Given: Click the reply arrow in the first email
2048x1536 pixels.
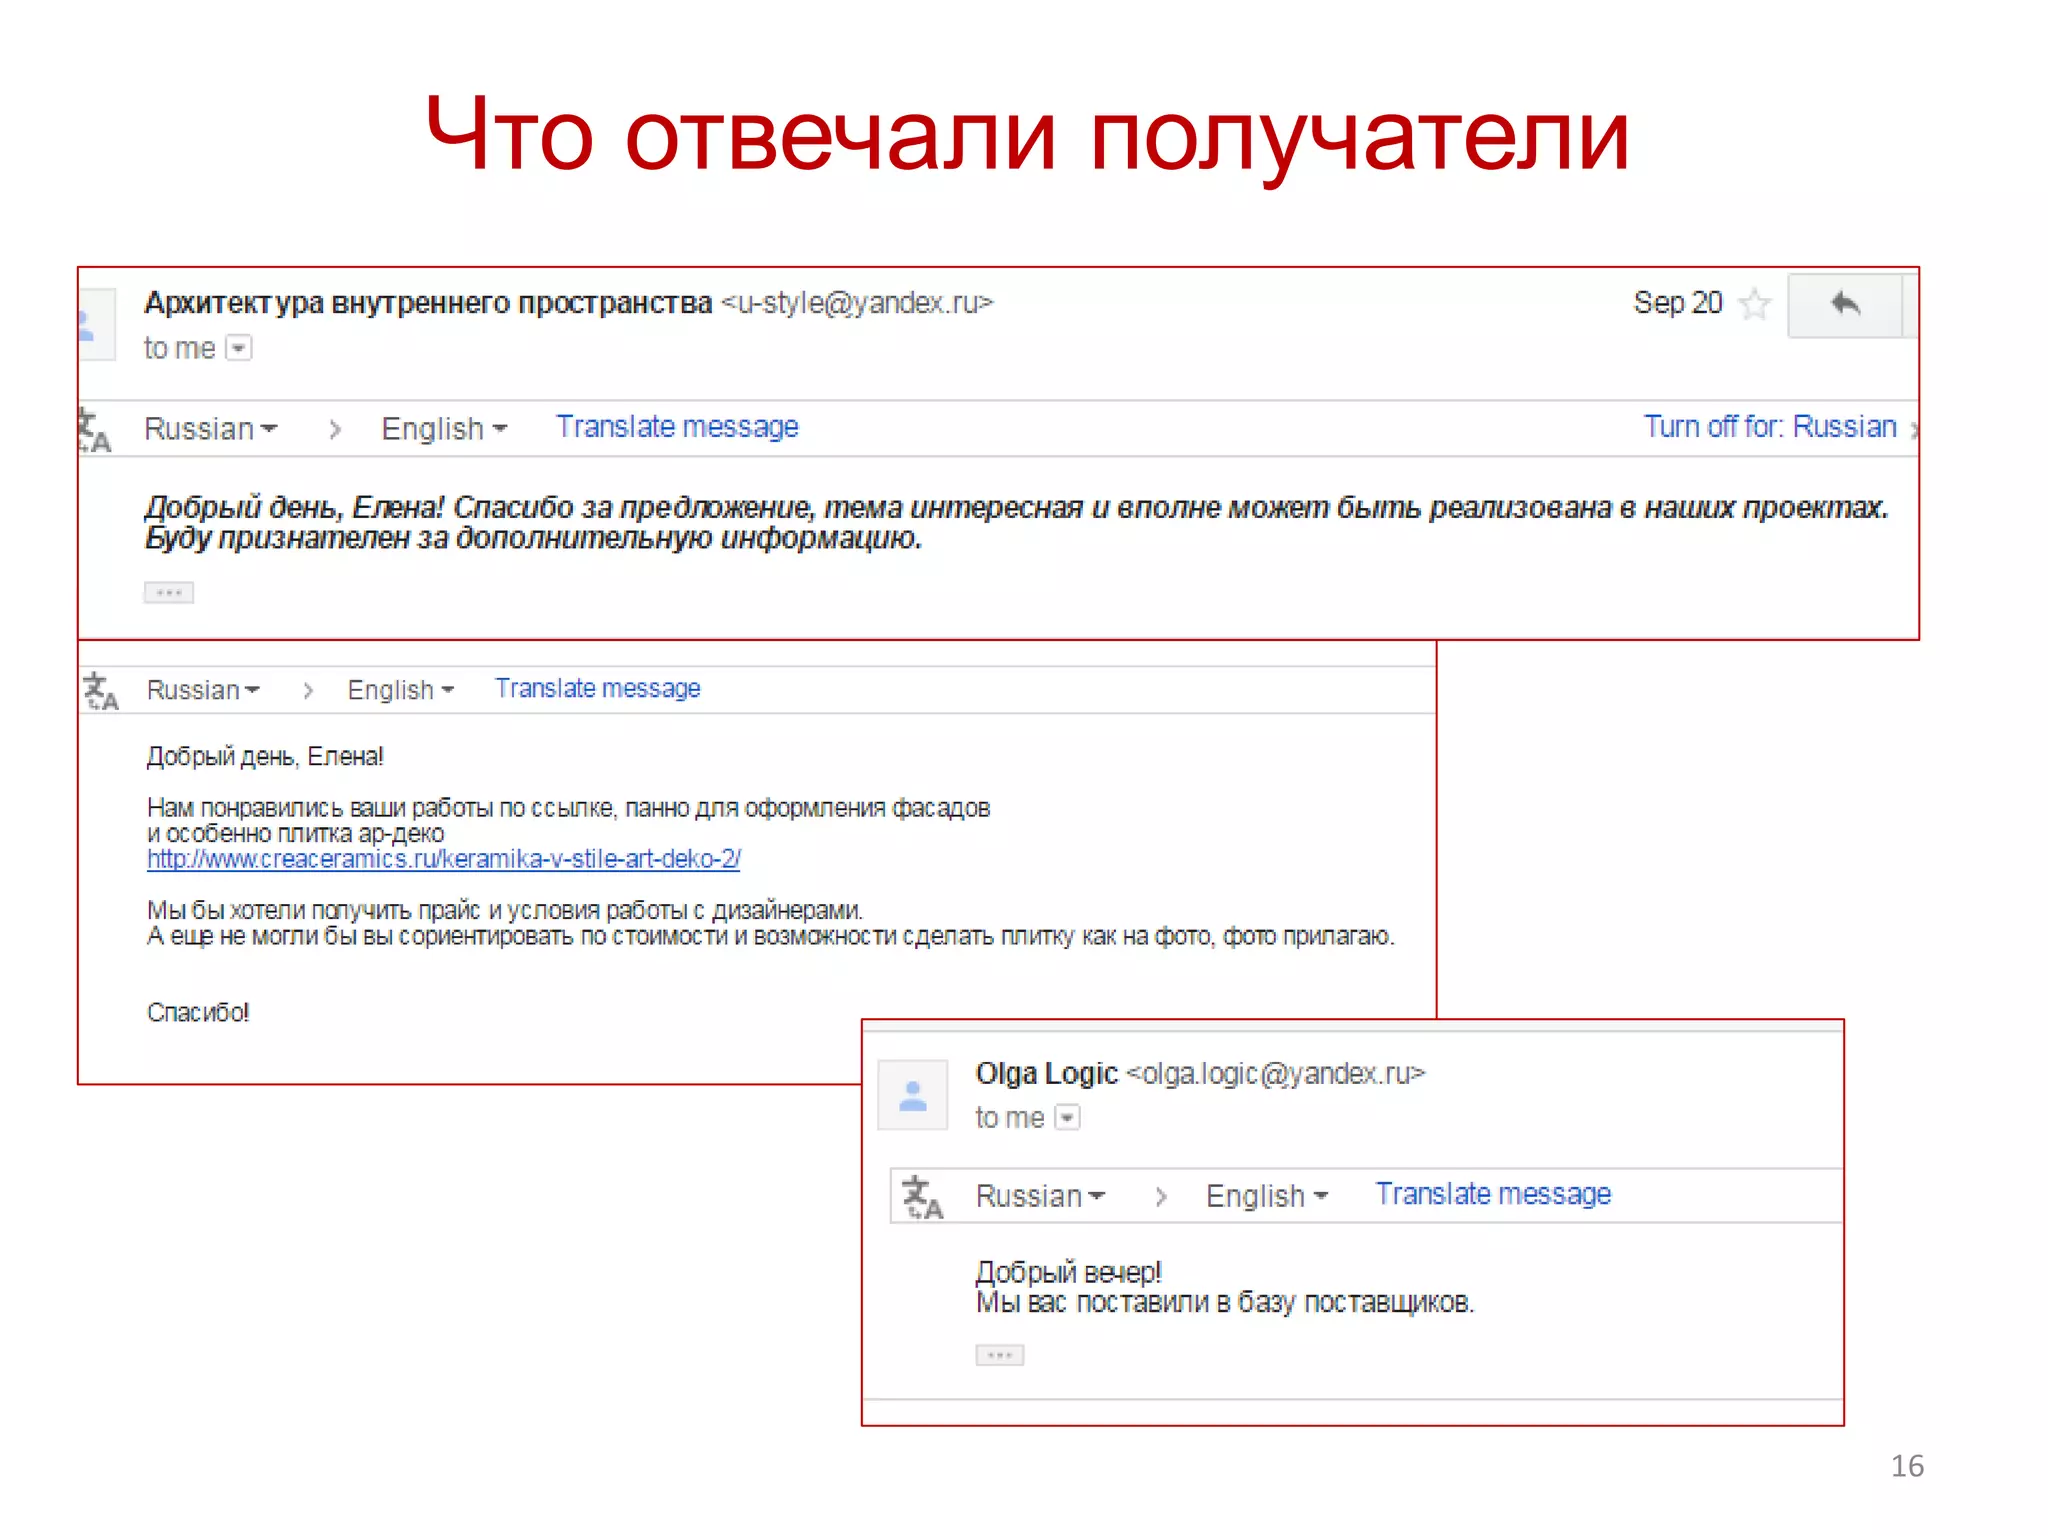Looking at the screenshot, I should click(x=1845, y=305).
